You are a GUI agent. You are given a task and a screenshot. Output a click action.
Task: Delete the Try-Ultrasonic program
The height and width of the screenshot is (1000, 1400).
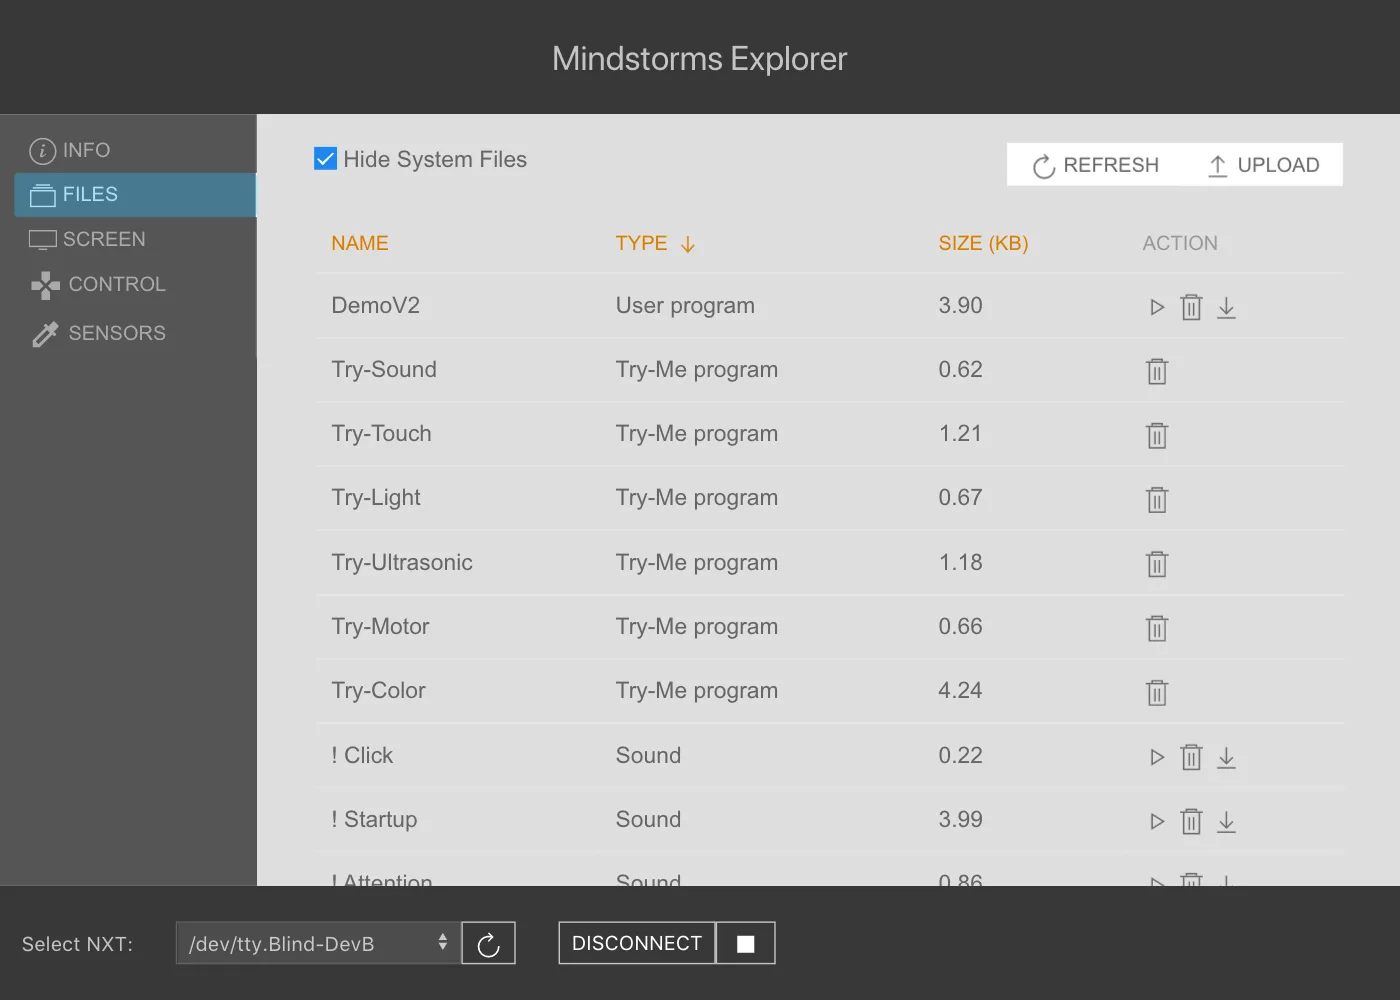pyautogui.click(x=1157, y=564)
